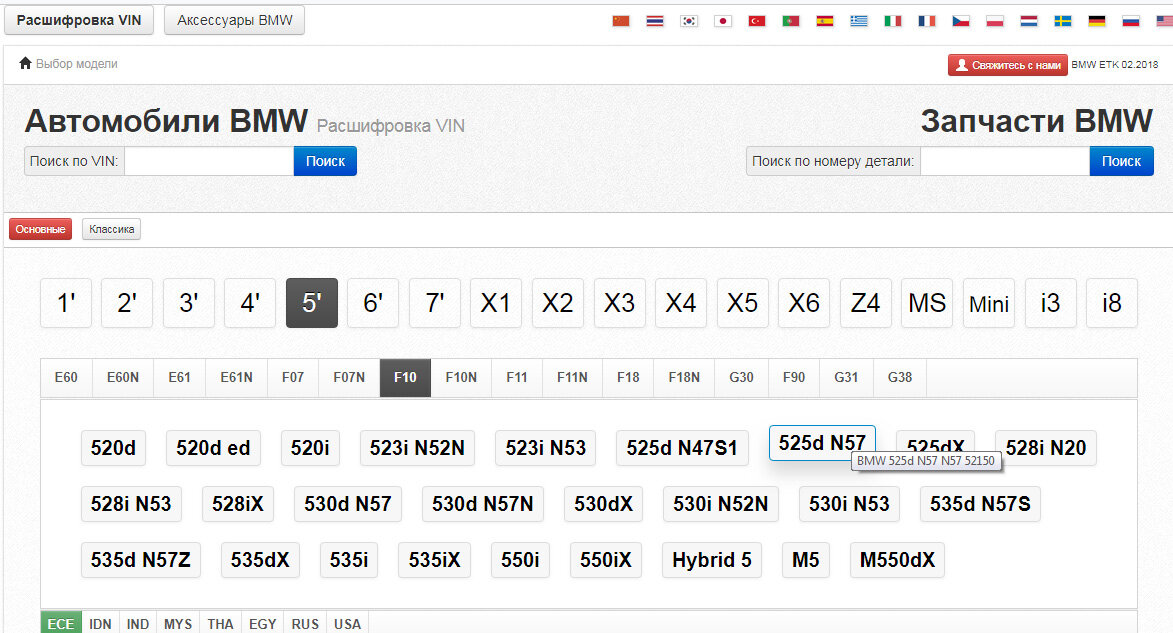Image resolution: width=1173 pixels, height=633 pixels.
Task: Pick the Z4 series button
Action: pos(866,303)
